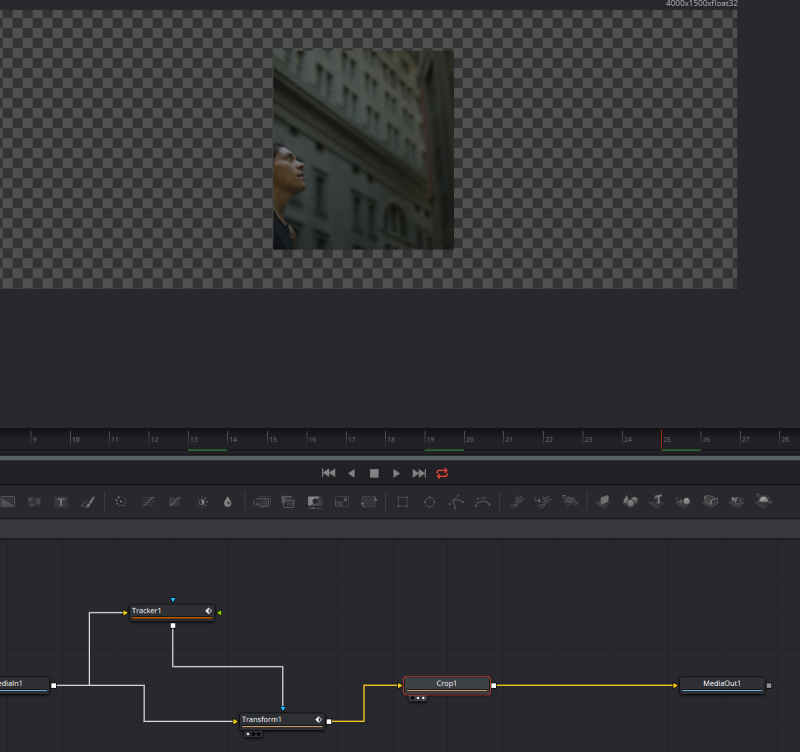Disable the red loop playback toggle
The height and width of the screenshot is (752, 800).
[x=442, y=473]
